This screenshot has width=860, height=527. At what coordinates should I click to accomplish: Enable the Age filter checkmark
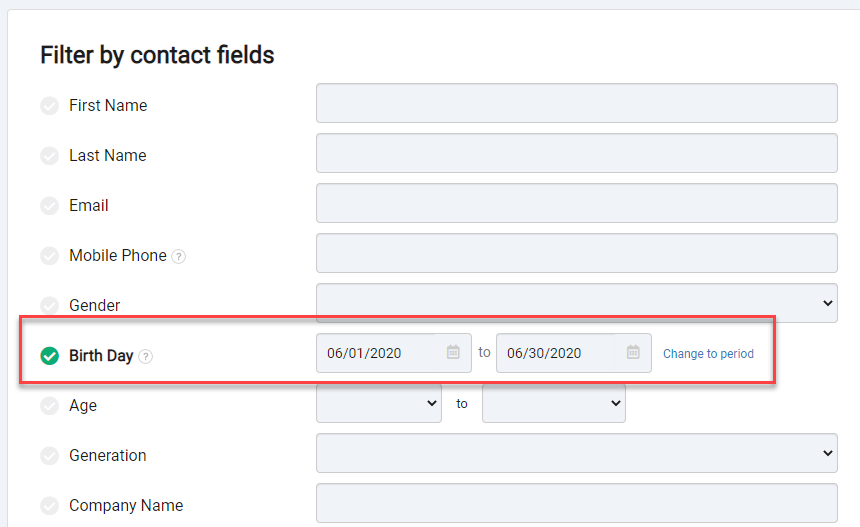(x=49, y=406)
